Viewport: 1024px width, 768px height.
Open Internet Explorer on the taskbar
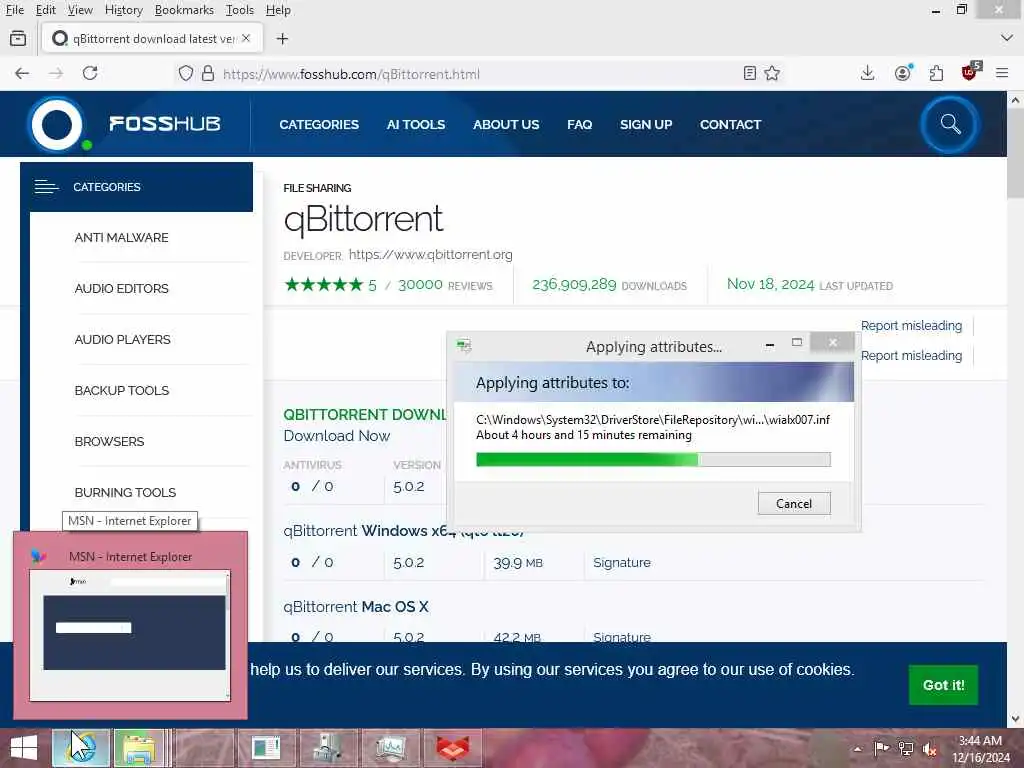(81, 748)
